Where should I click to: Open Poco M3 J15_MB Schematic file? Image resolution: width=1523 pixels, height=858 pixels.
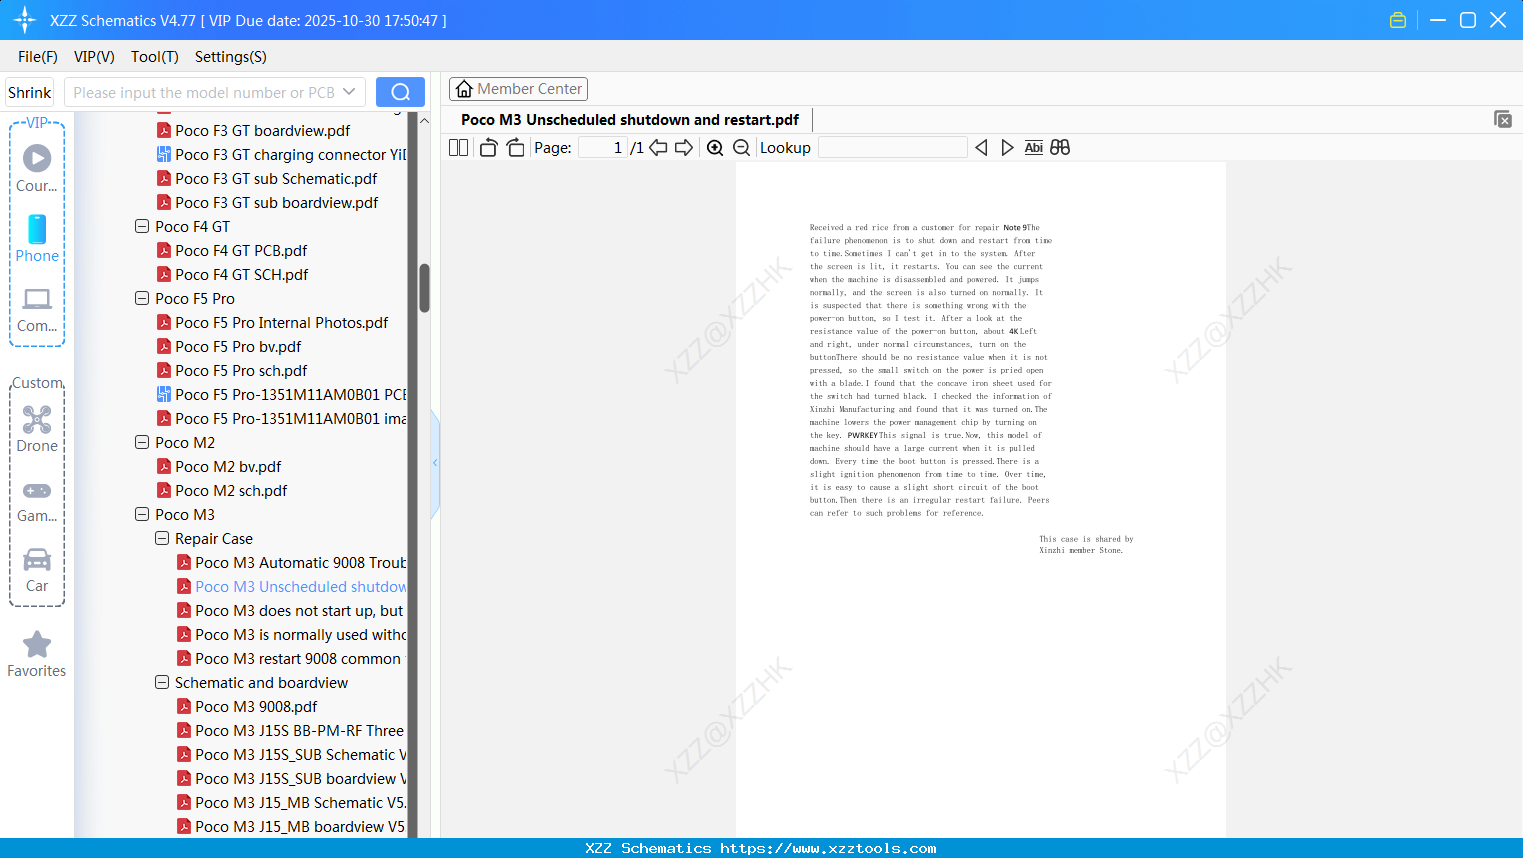291,803
